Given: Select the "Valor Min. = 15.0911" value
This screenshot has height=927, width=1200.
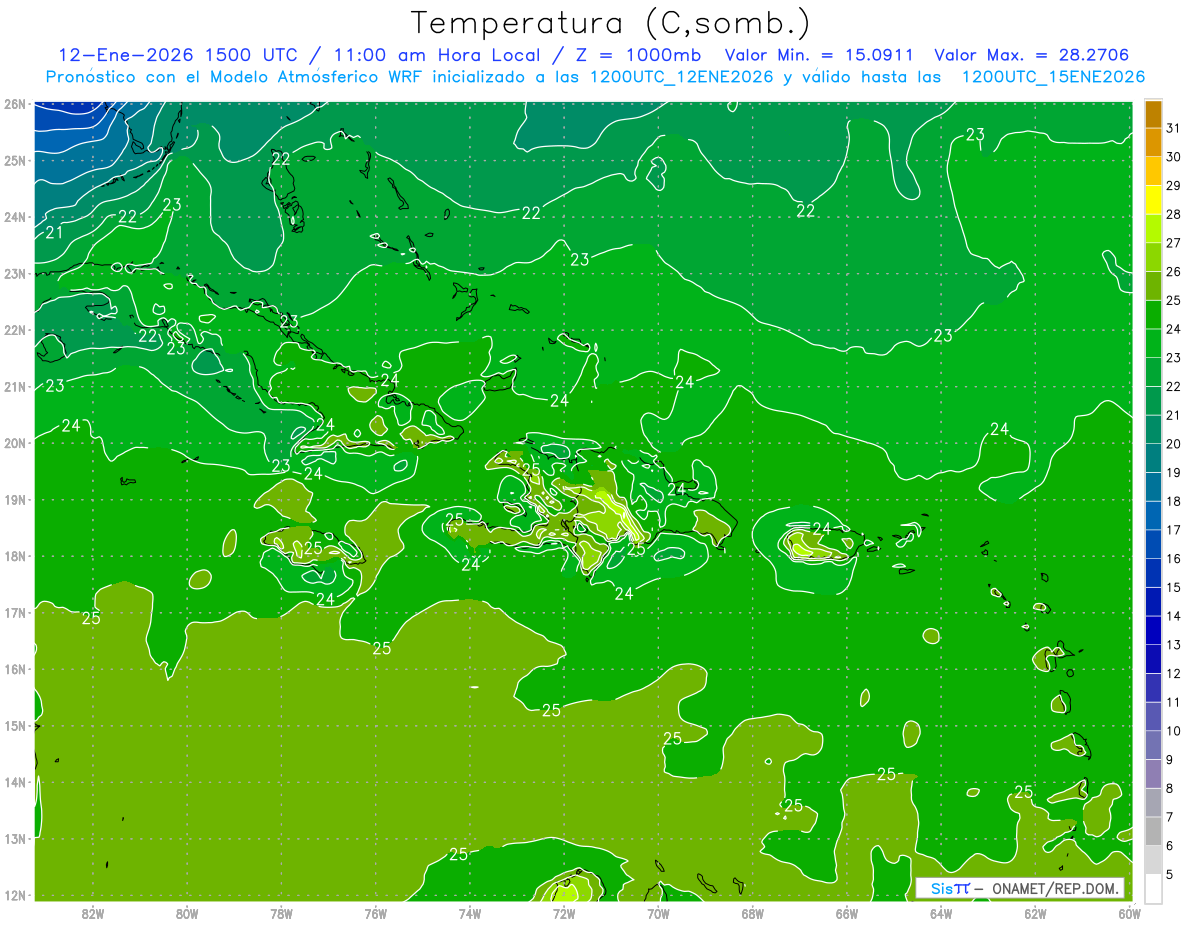Looking at the screenshot, I should (x=819, y=55).
